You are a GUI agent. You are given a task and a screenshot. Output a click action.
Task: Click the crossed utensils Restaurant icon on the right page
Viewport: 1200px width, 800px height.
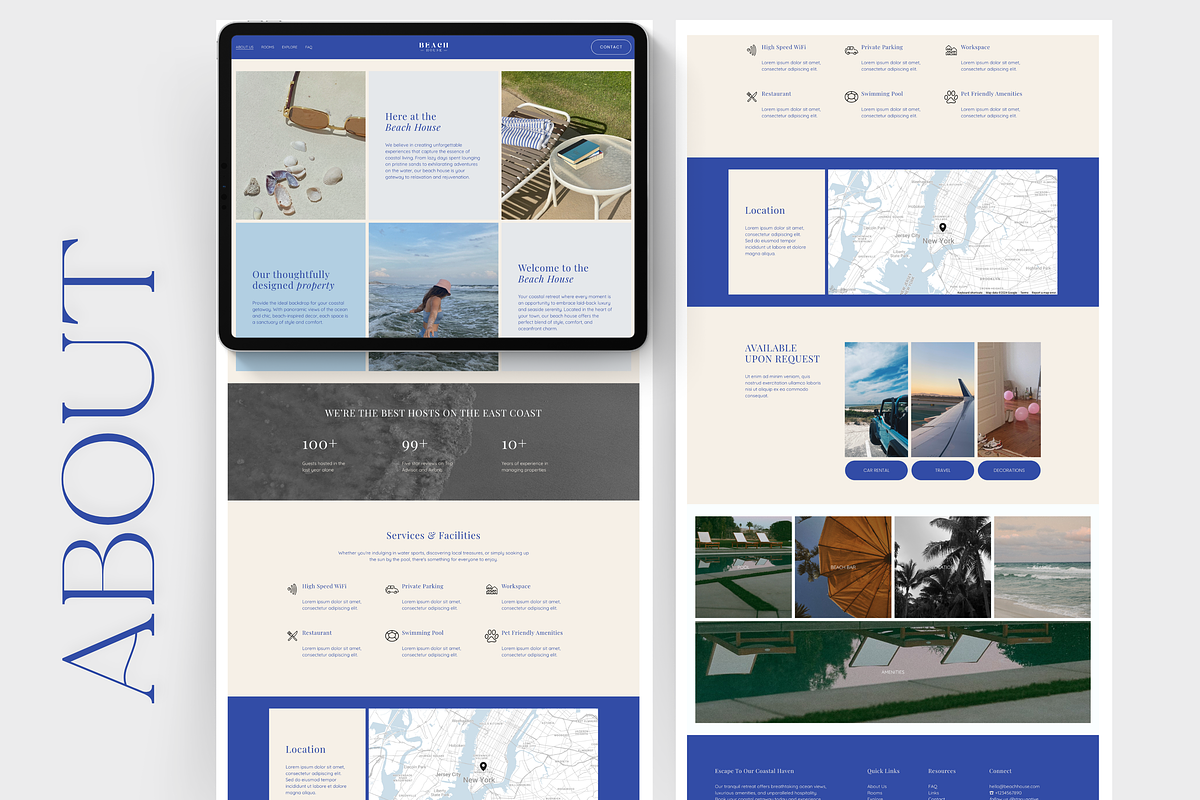(752, 96)
